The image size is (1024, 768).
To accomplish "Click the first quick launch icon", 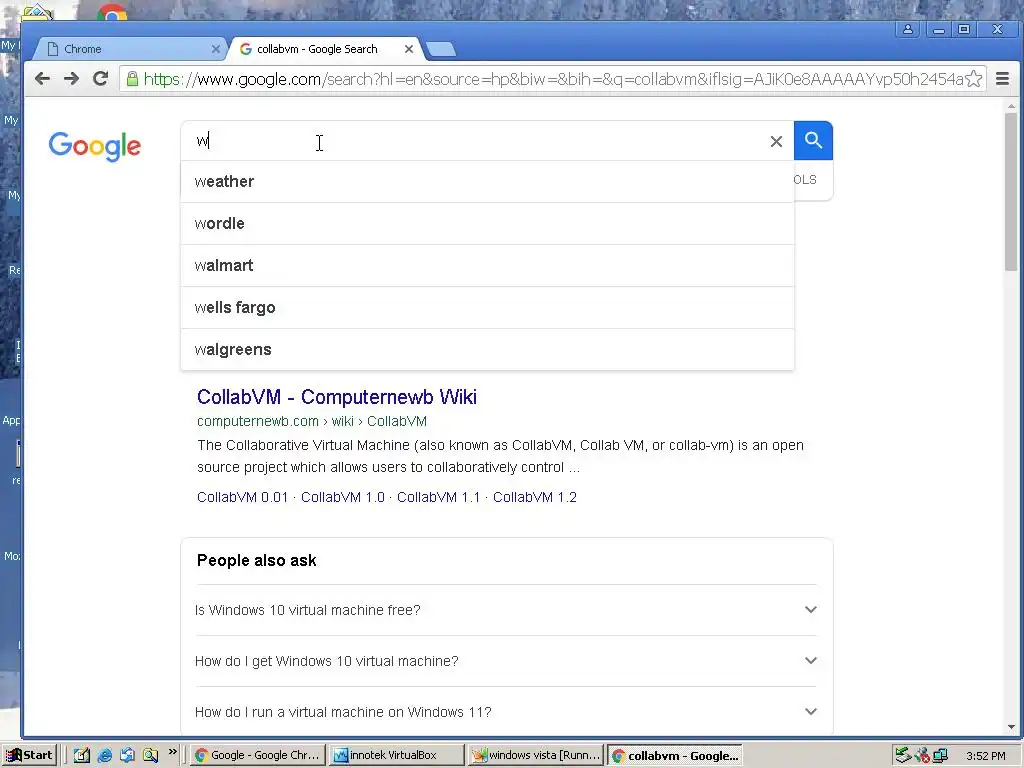I will [x=82, y=756].
